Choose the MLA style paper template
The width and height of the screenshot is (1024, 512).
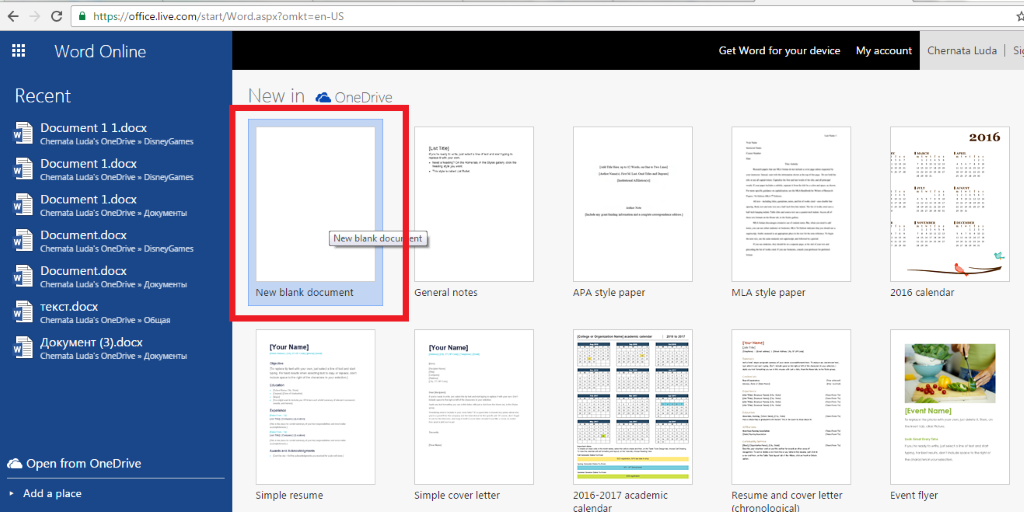tap(791, 204)
